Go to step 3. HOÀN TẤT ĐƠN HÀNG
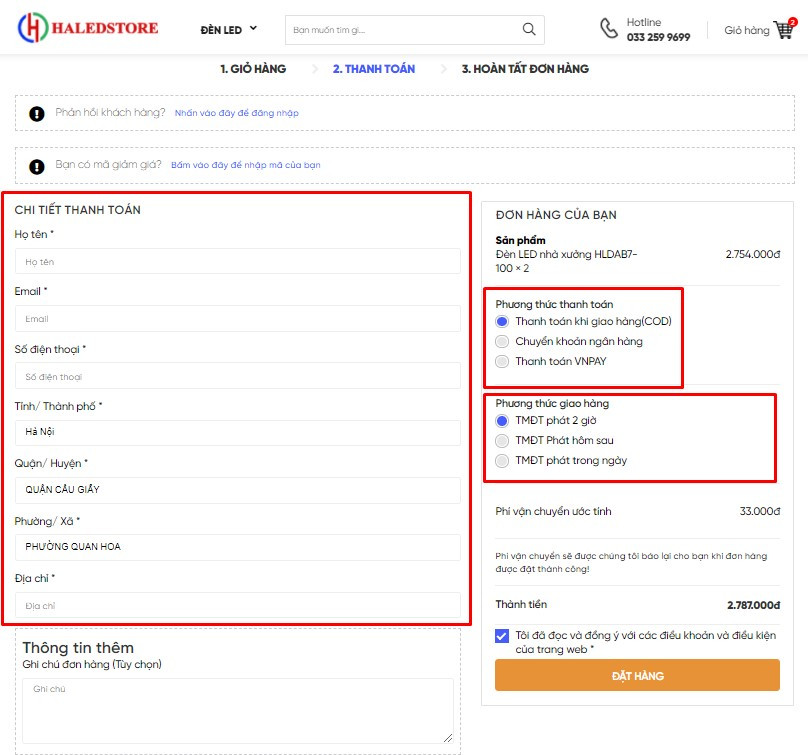The height and width of the screenshot is (755, 808). 525,69
